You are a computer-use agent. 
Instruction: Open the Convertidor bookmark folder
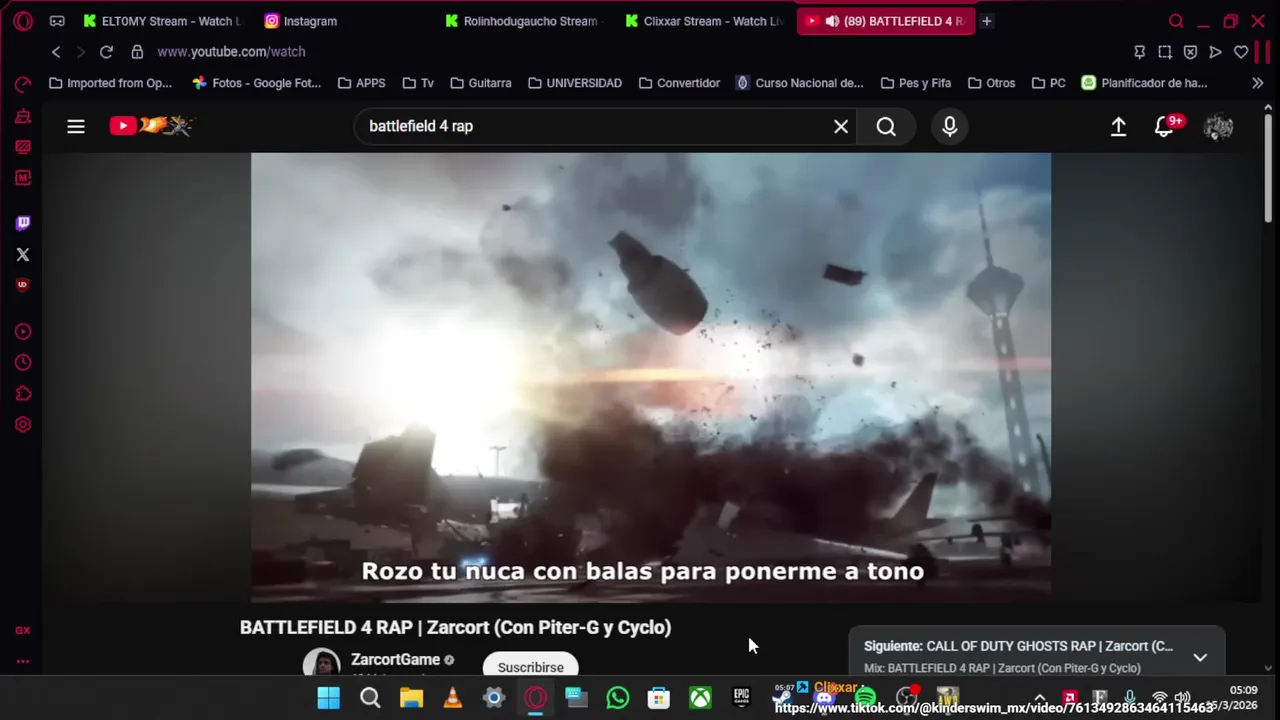679,83
